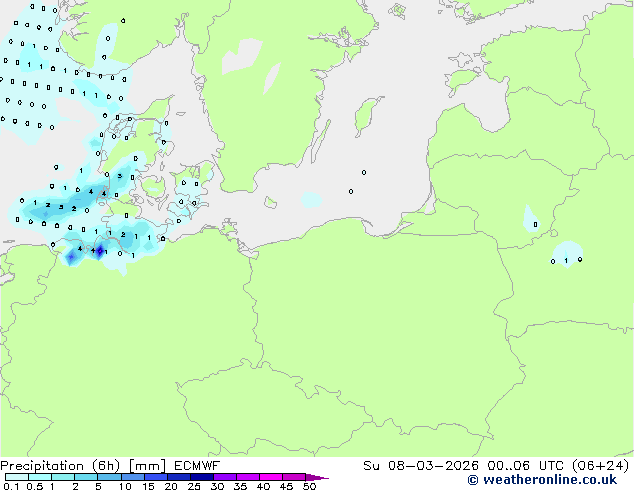This screenshot has height=490, width=634.
Task: Click the "0.5" legend scale value
Action: coord(35,486)
